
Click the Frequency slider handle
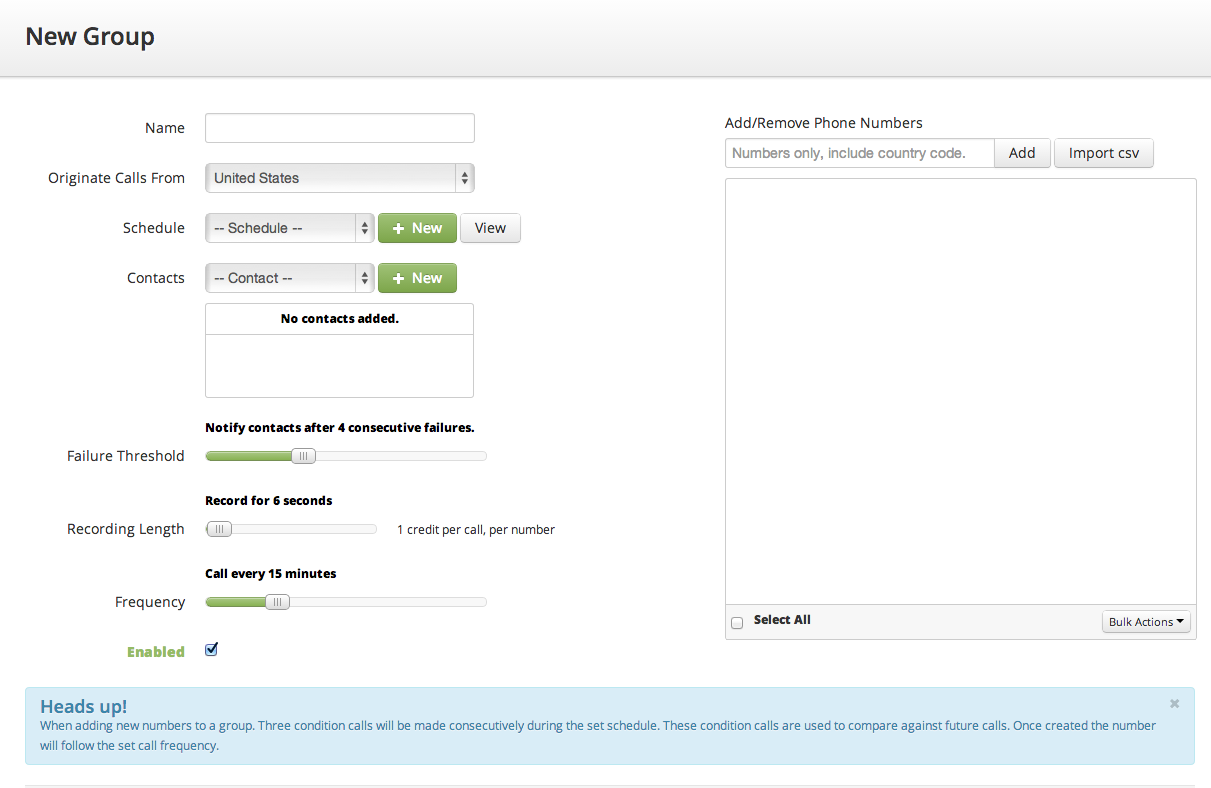tap(277, 602)
